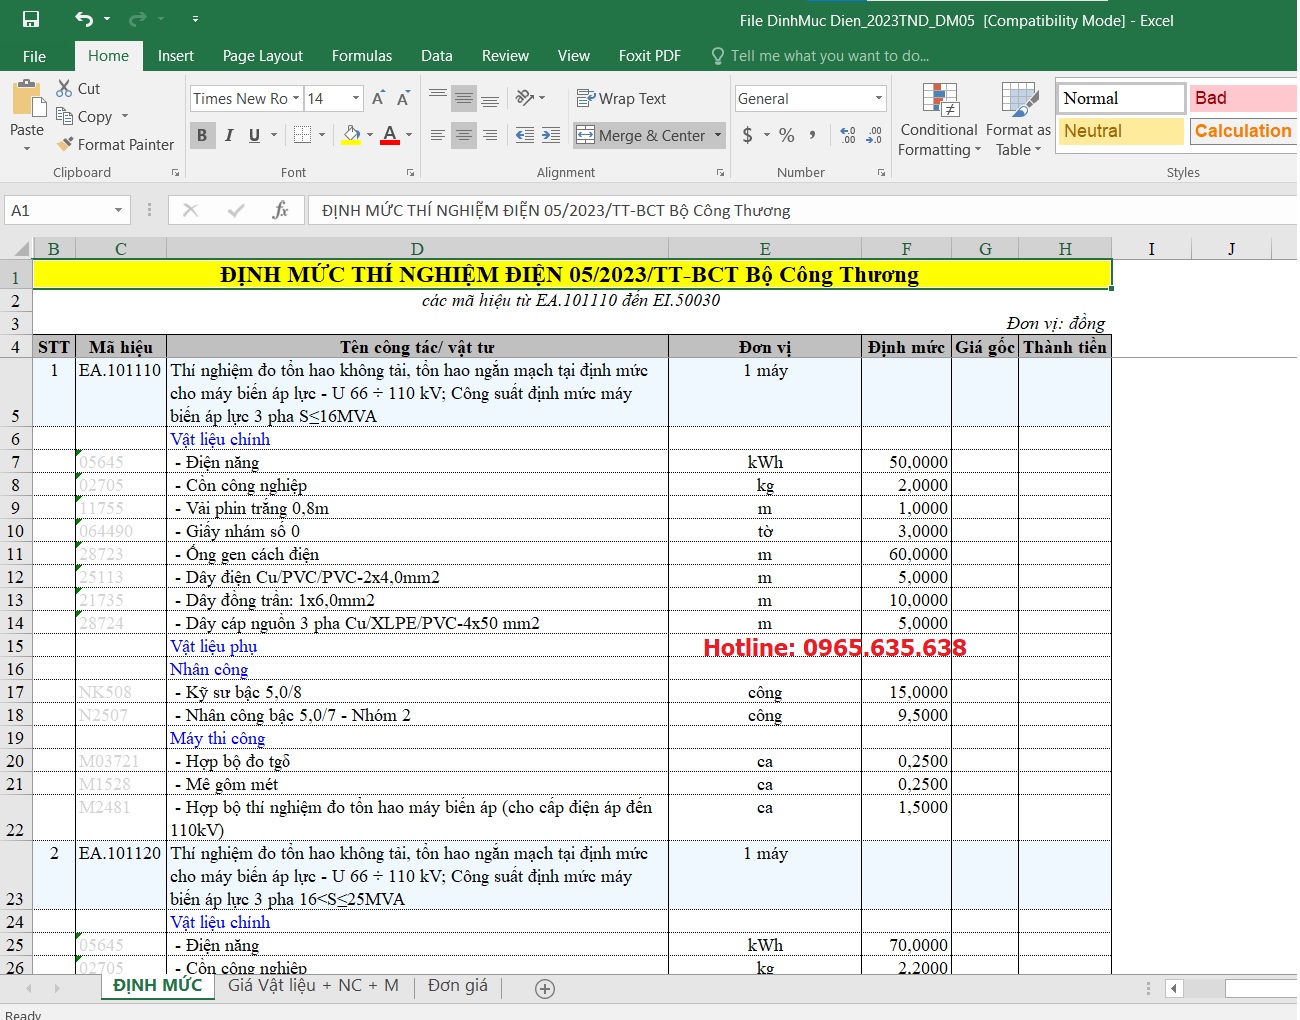Apply currency format with the dollar icon
This screenshot has height=1020, width=1300.
[748, 135]
